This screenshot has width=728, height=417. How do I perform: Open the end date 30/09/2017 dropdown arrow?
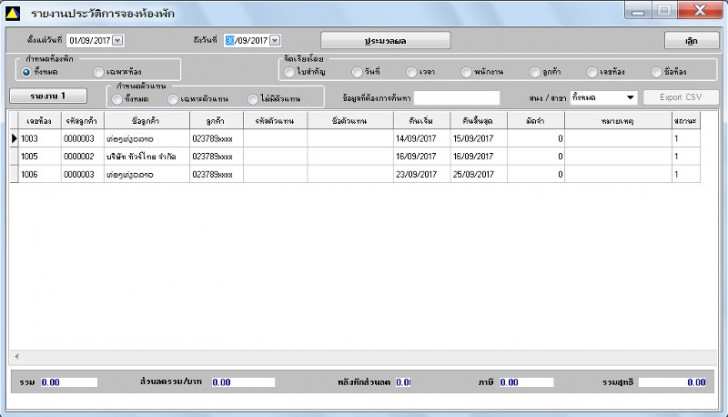275,40
